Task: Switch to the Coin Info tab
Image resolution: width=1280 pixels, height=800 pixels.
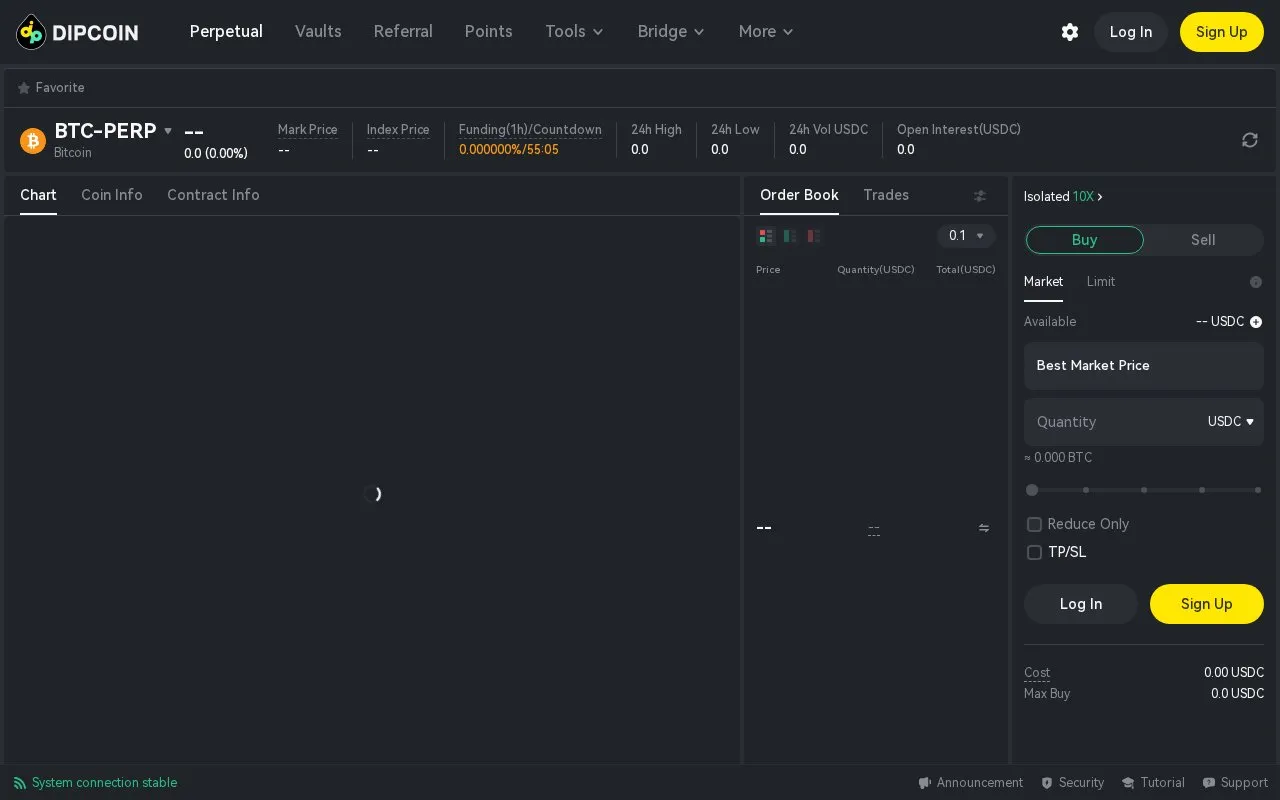Action: click(x=112, y=195)
